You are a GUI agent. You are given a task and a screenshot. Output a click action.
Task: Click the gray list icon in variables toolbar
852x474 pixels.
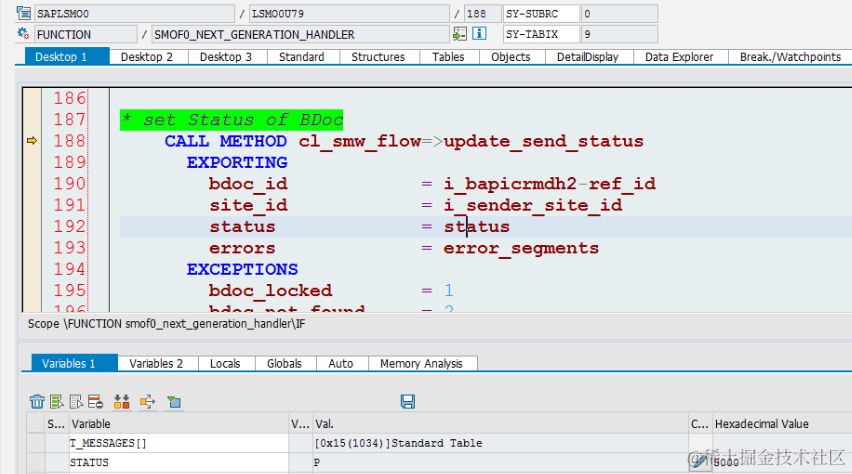(x=76, y=402)
